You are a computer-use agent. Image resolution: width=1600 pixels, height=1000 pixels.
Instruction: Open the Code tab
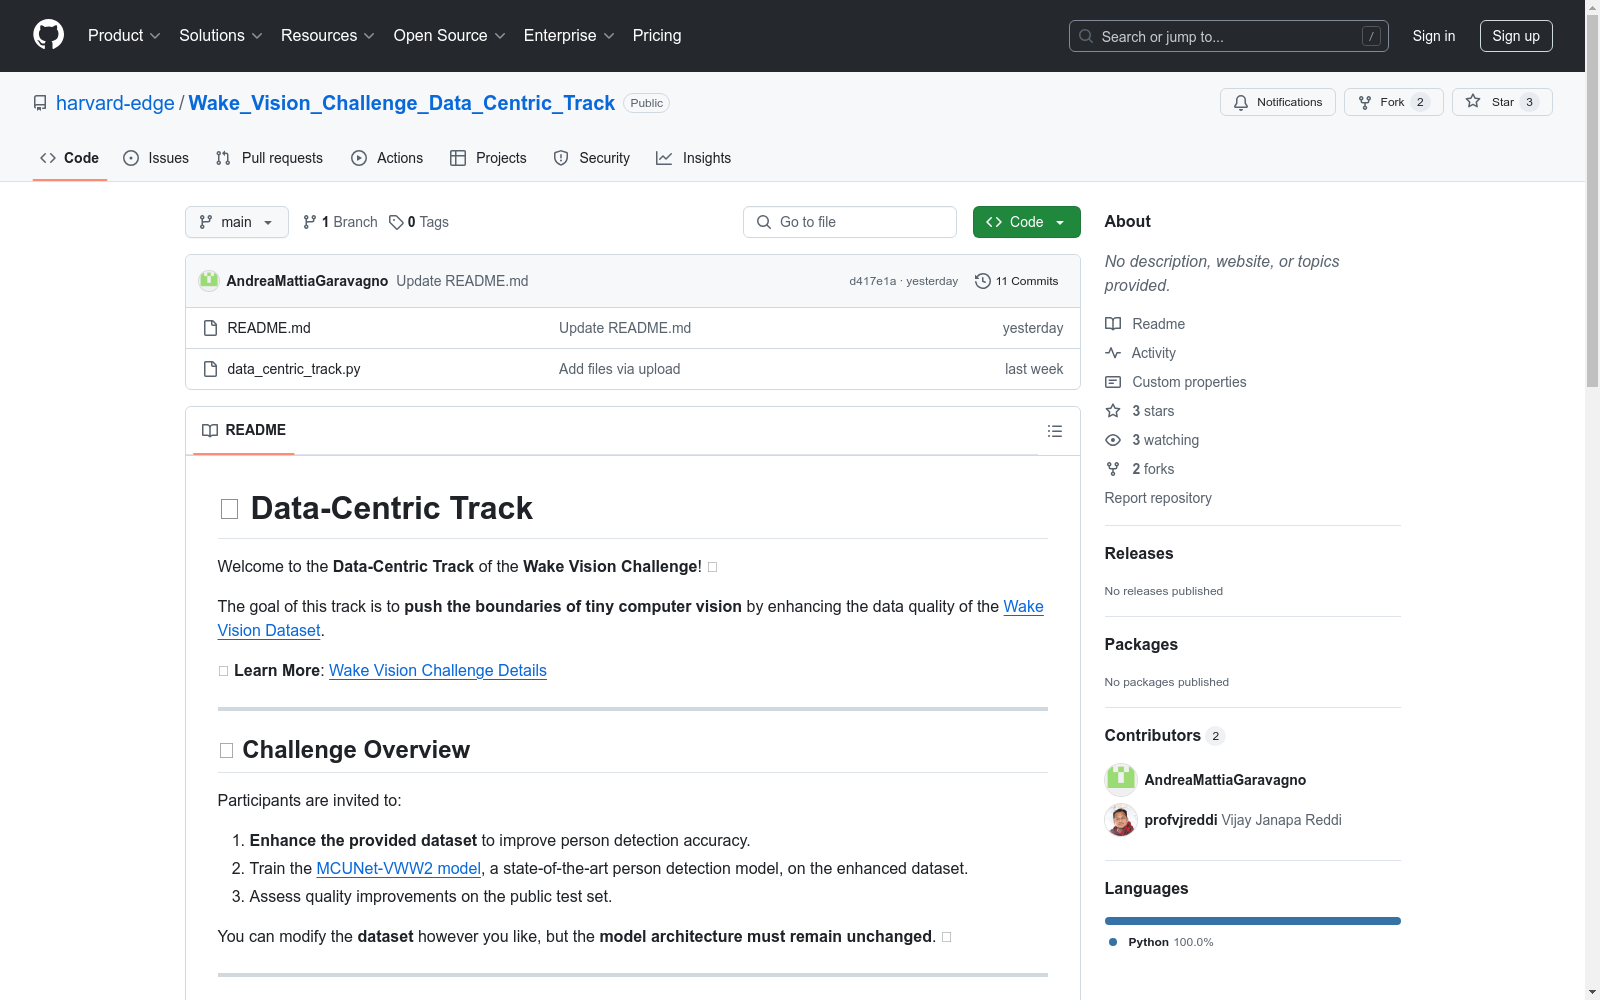70,158
